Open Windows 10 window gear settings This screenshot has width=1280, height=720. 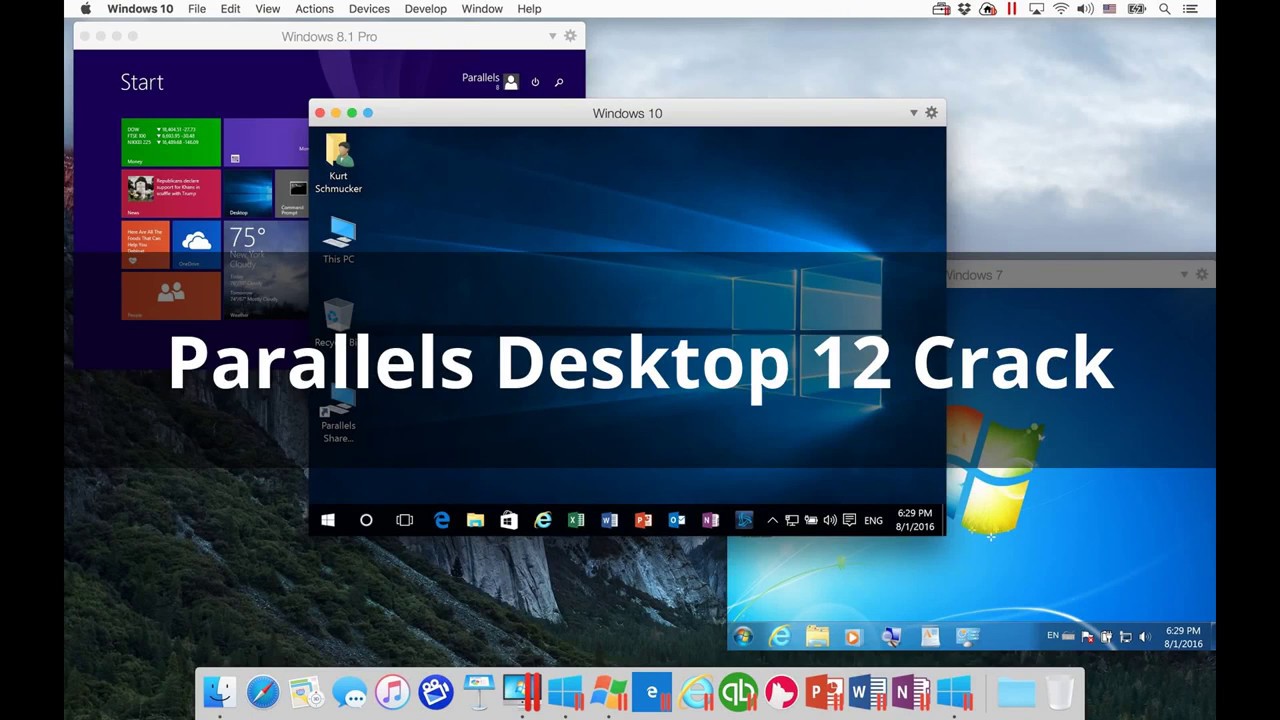pyautogui.click(x=931, y=113)
